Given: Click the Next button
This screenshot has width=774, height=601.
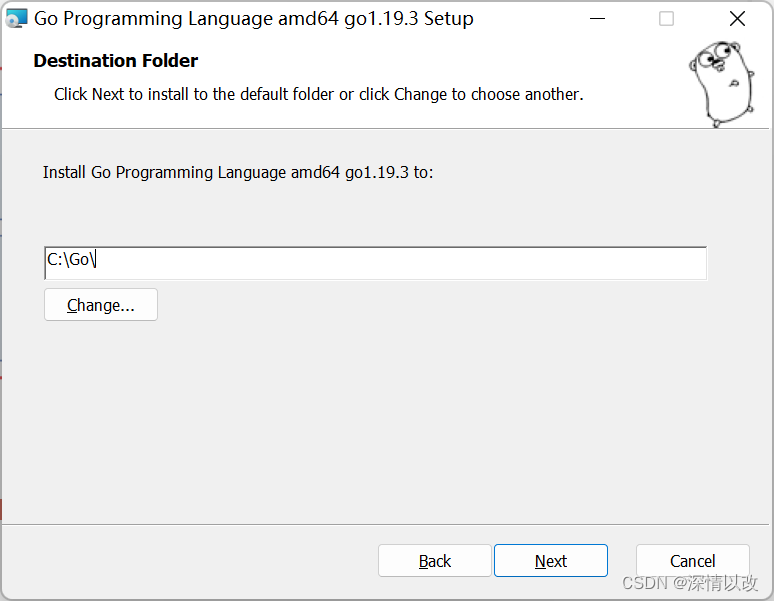Looking at the screenshot, I should pyautogui.click(x=550, y=561).
